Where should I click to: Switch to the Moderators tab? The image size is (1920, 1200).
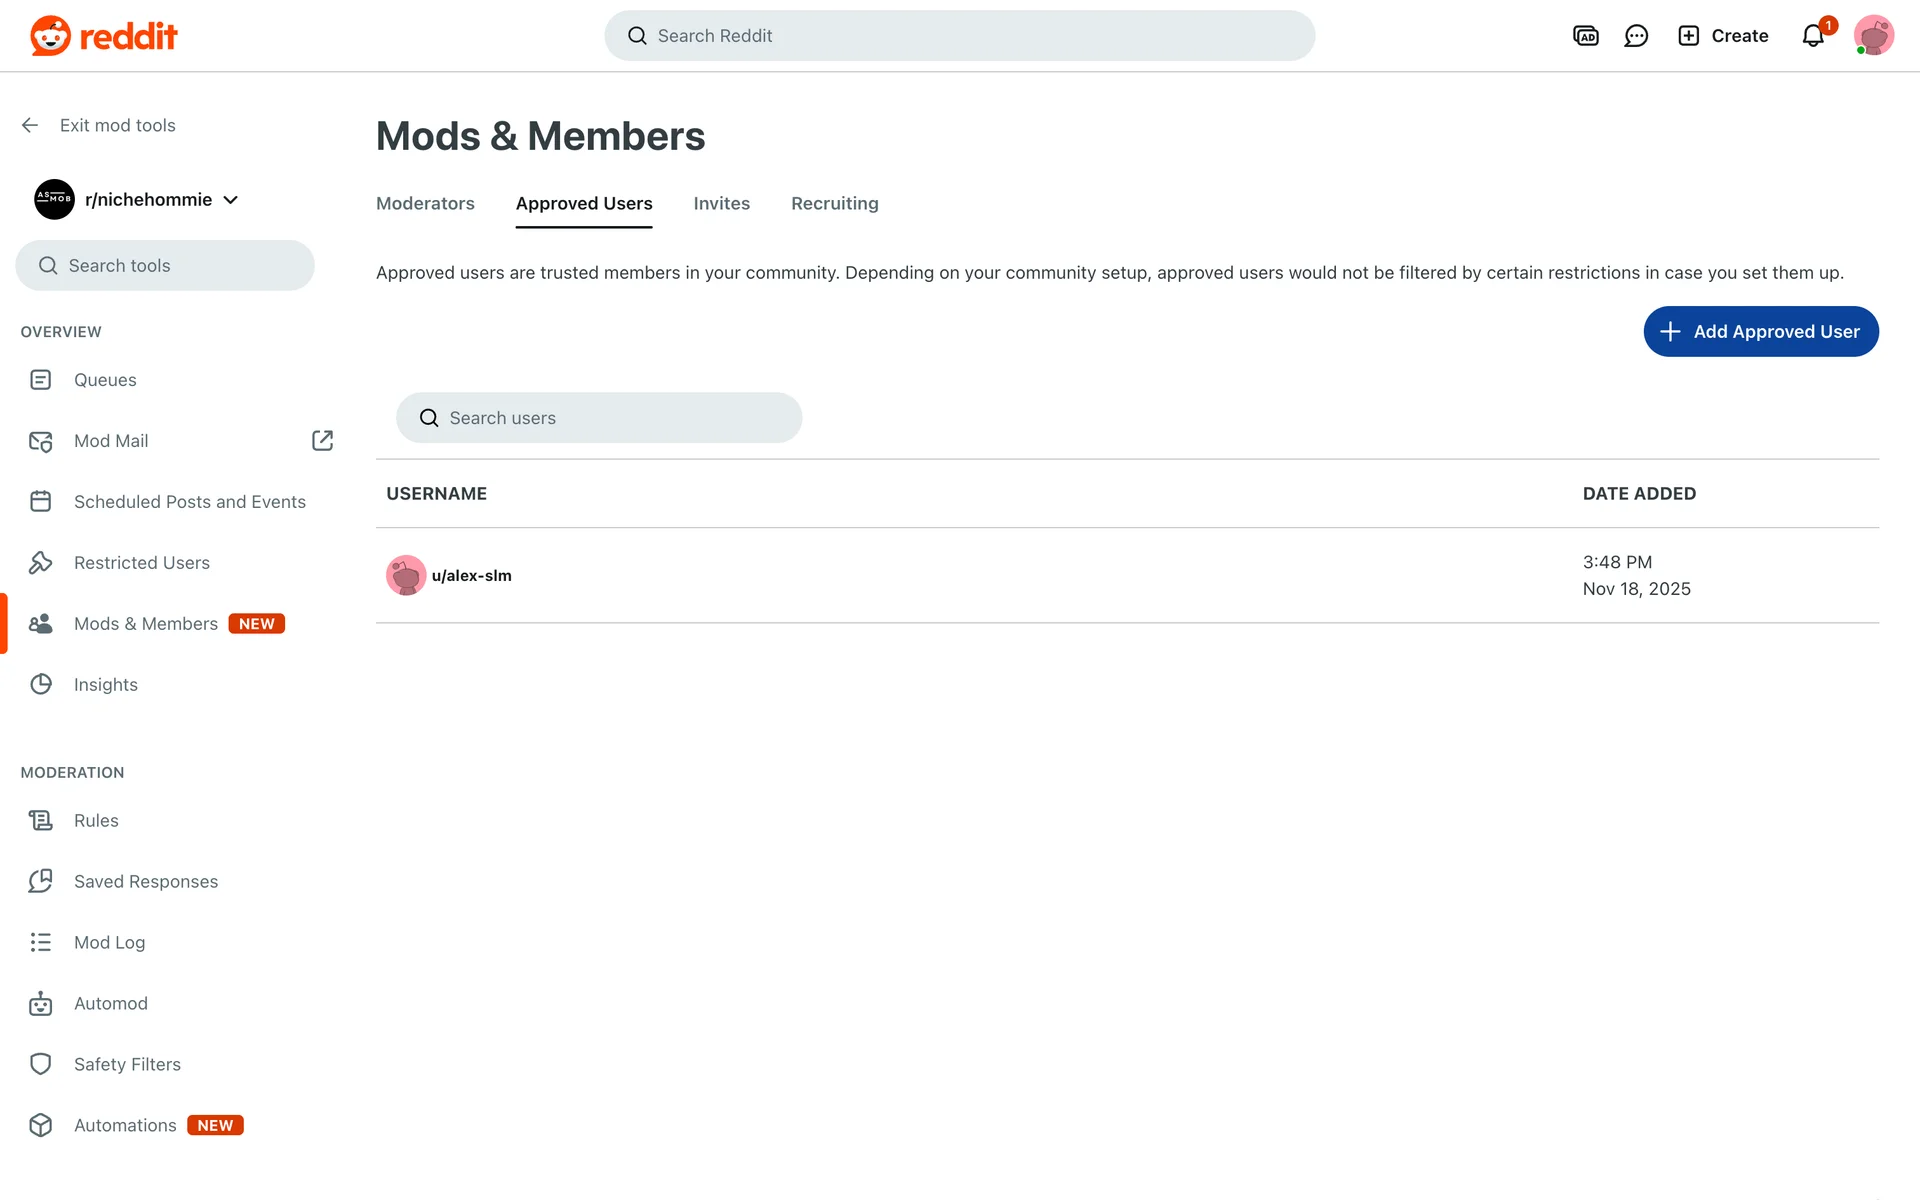point(425,204)
